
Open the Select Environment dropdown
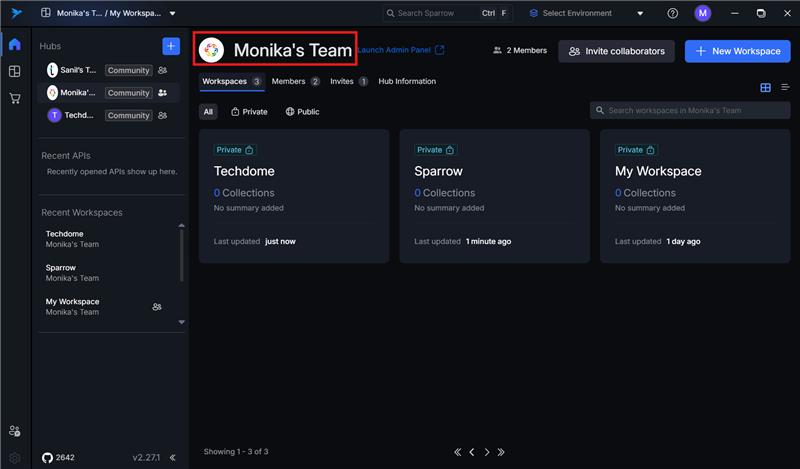tap(587, 13)
